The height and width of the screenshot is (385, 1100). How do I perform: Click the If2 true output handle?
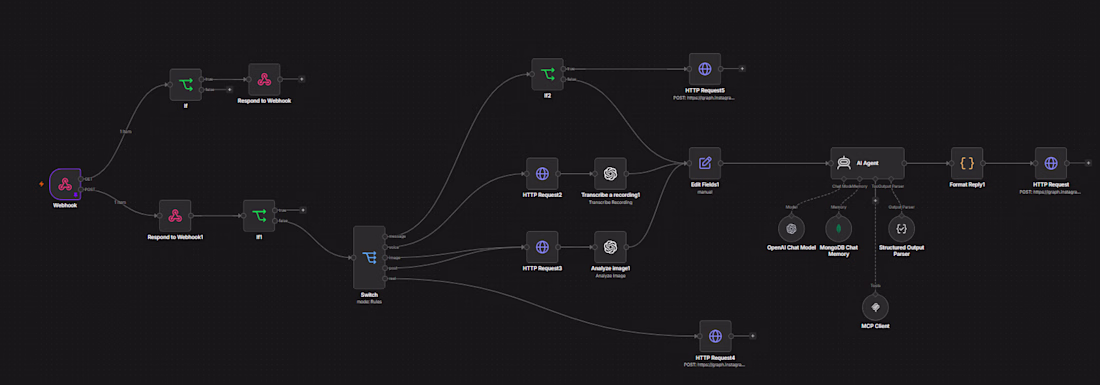[x=563, y=69]
